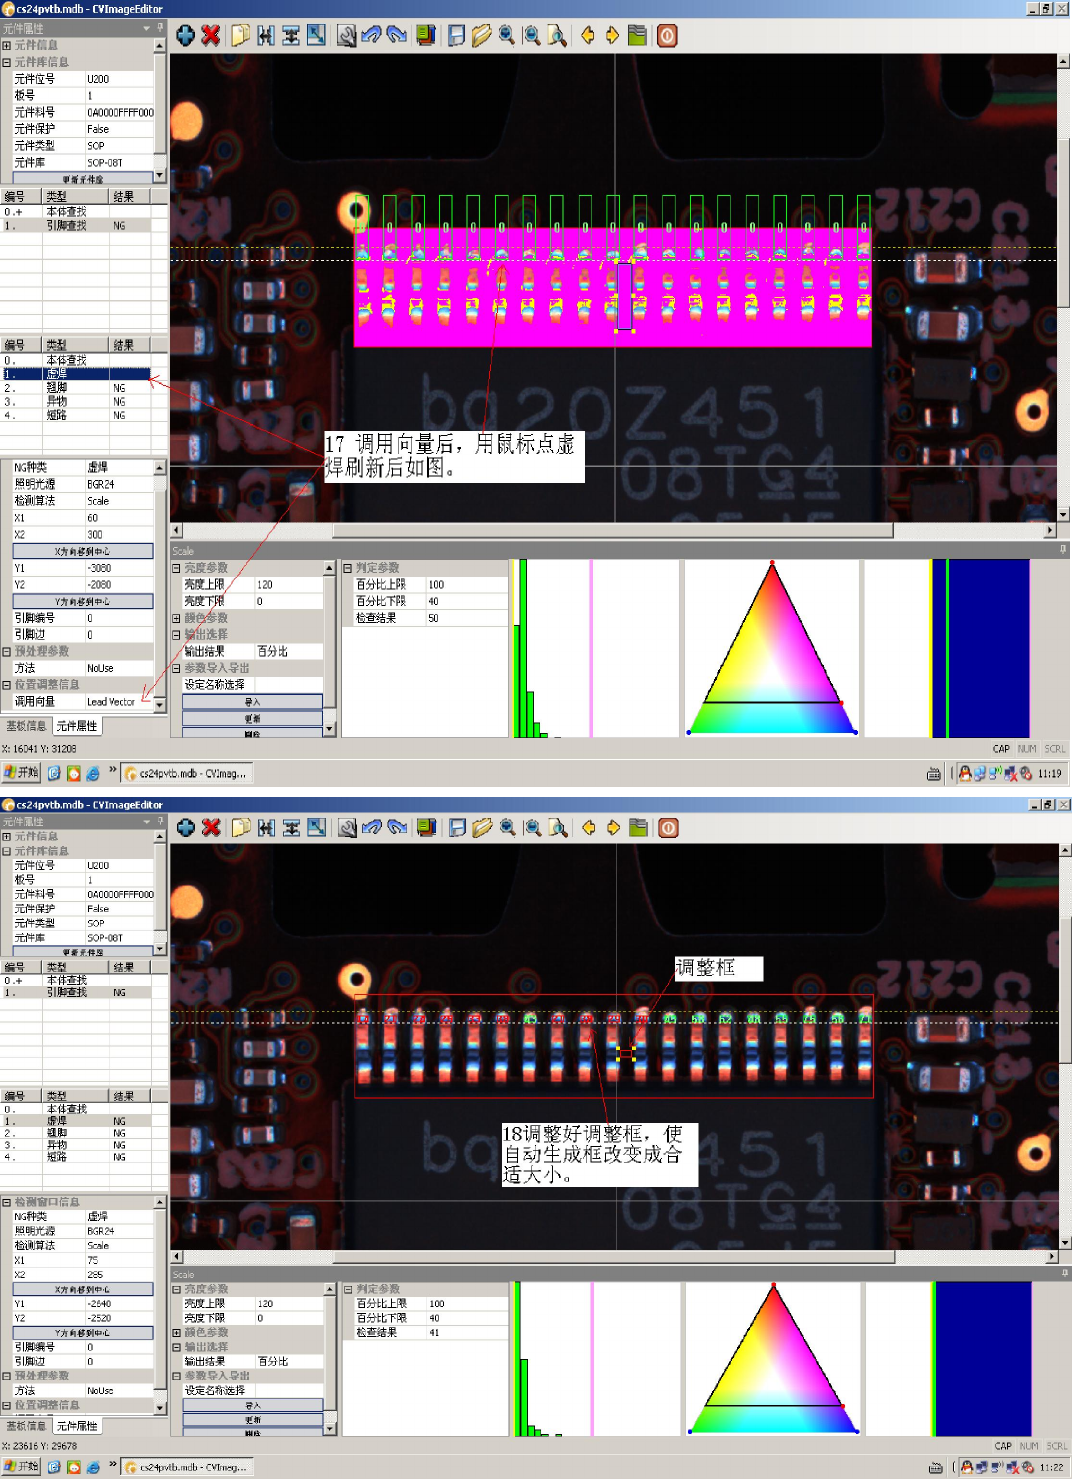Click vertical fit-height icon in upper window toolbar

tap(291, 36)
